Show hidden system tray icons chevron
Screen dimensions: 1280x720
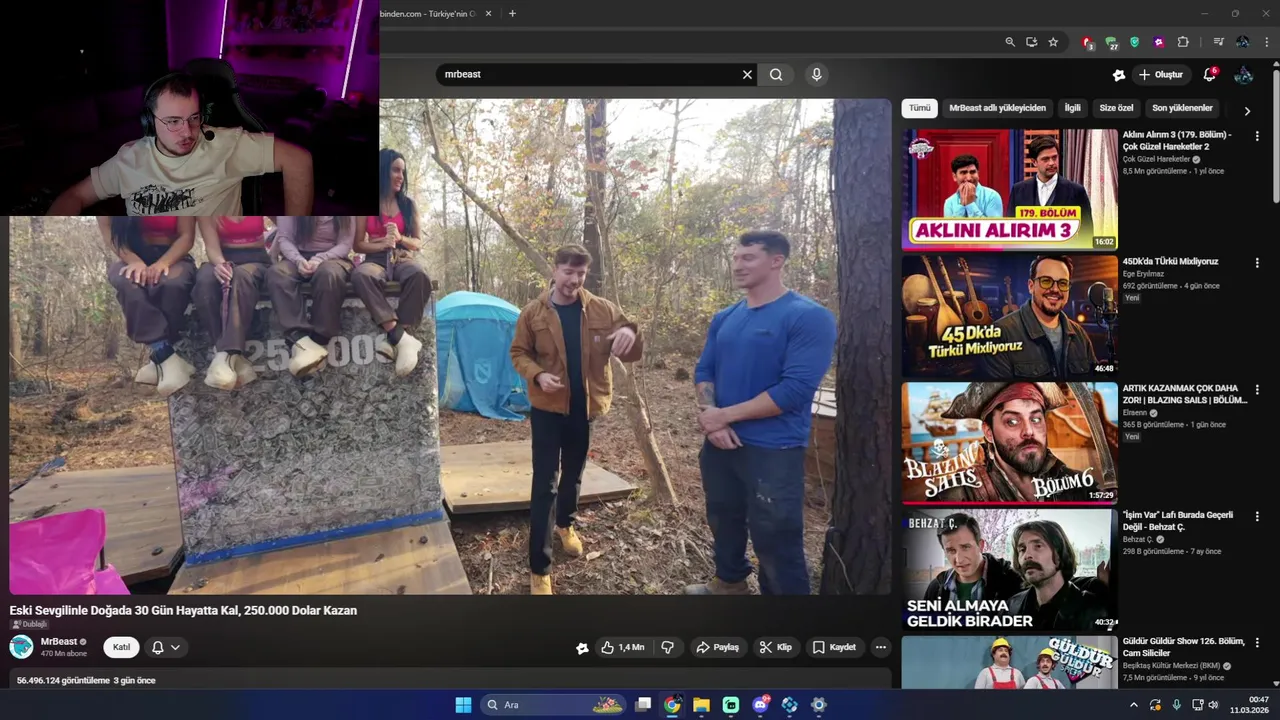click(1133, 705)
